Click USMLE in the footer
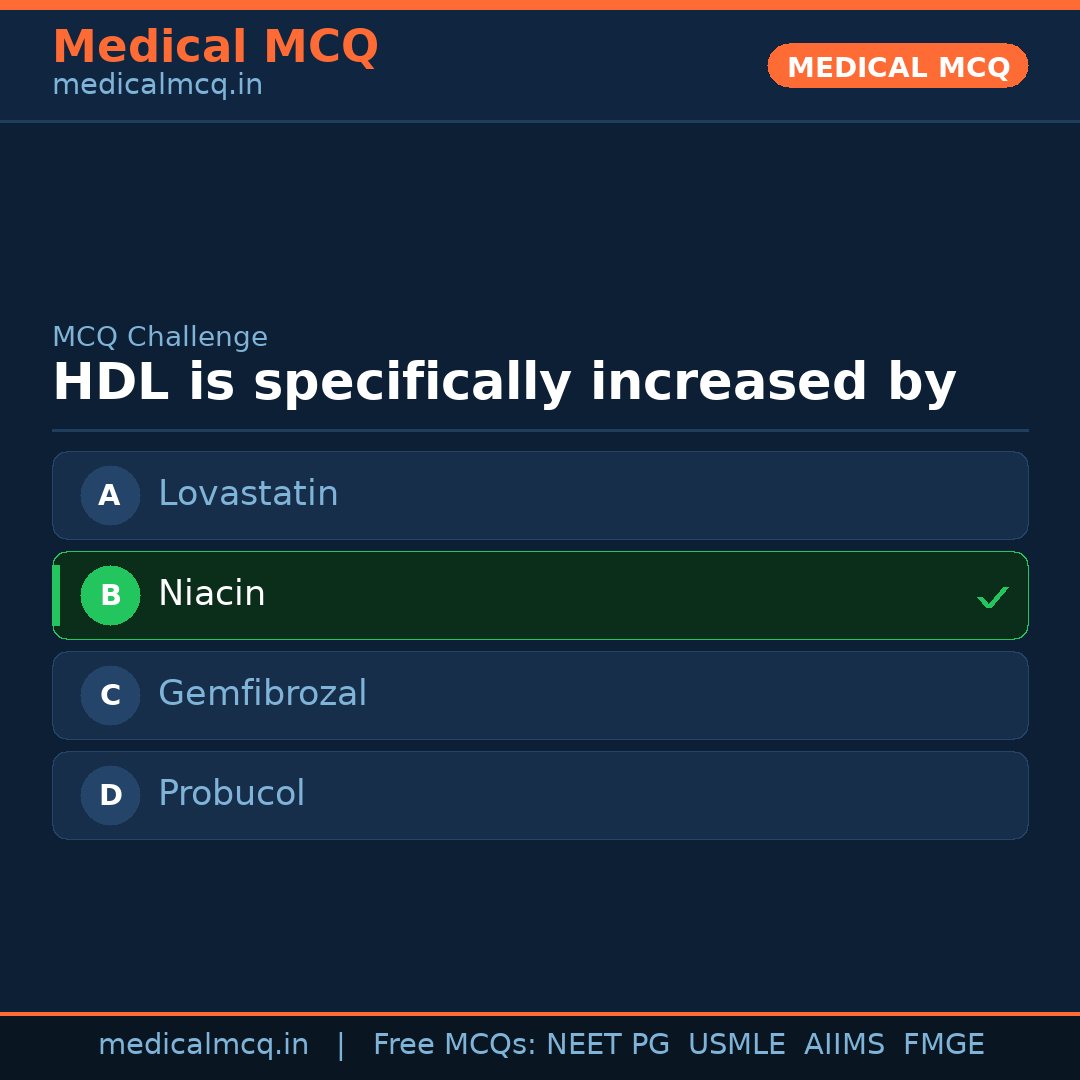The image size is (1080, 1080). [x=736, y=1045]
